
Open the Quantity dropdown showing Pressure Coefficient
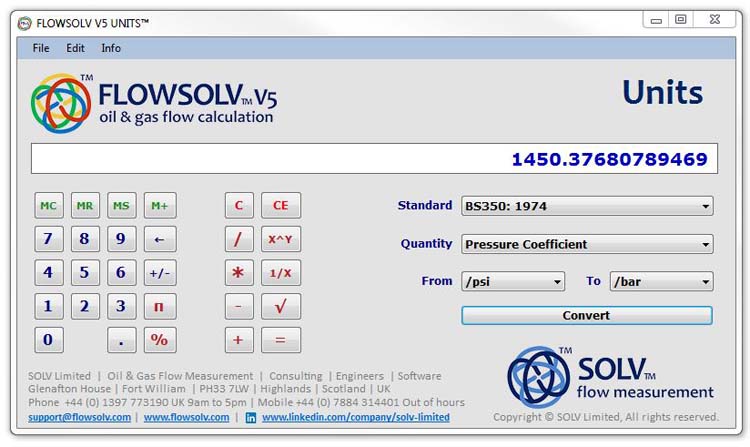click(x=587, y=244)
